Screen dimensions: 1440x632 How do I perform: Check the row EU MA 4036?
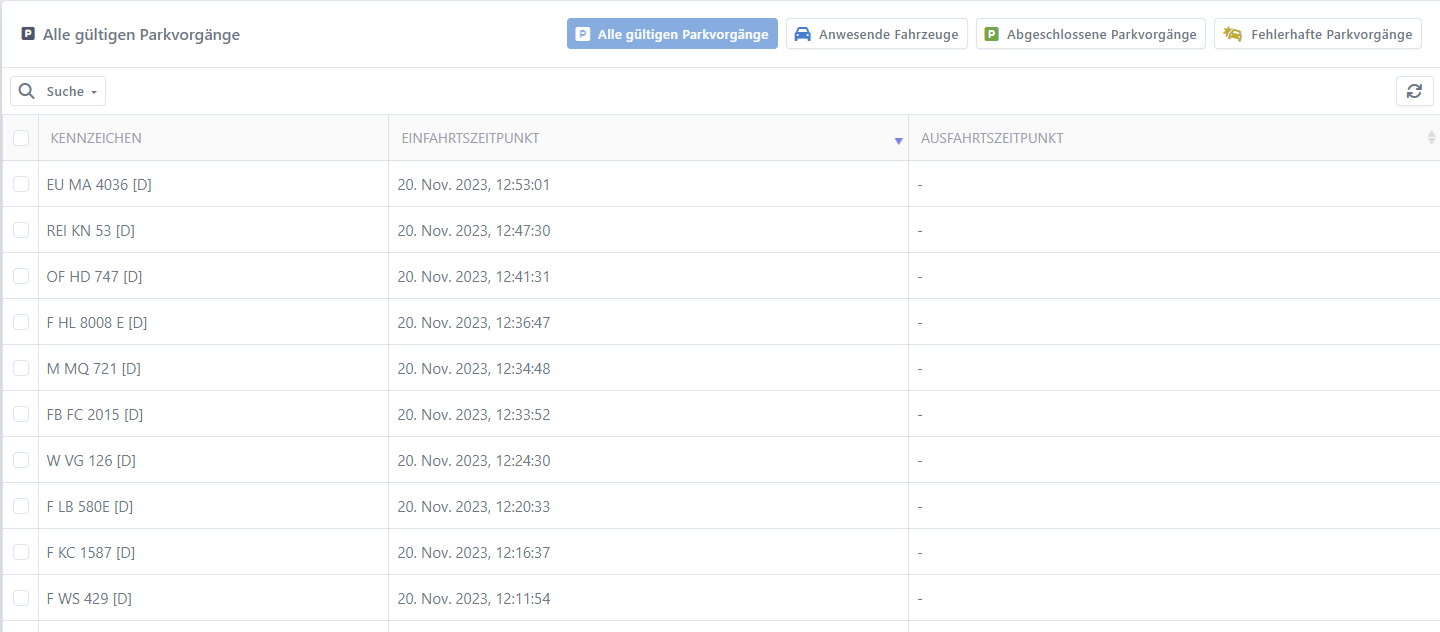21,184
